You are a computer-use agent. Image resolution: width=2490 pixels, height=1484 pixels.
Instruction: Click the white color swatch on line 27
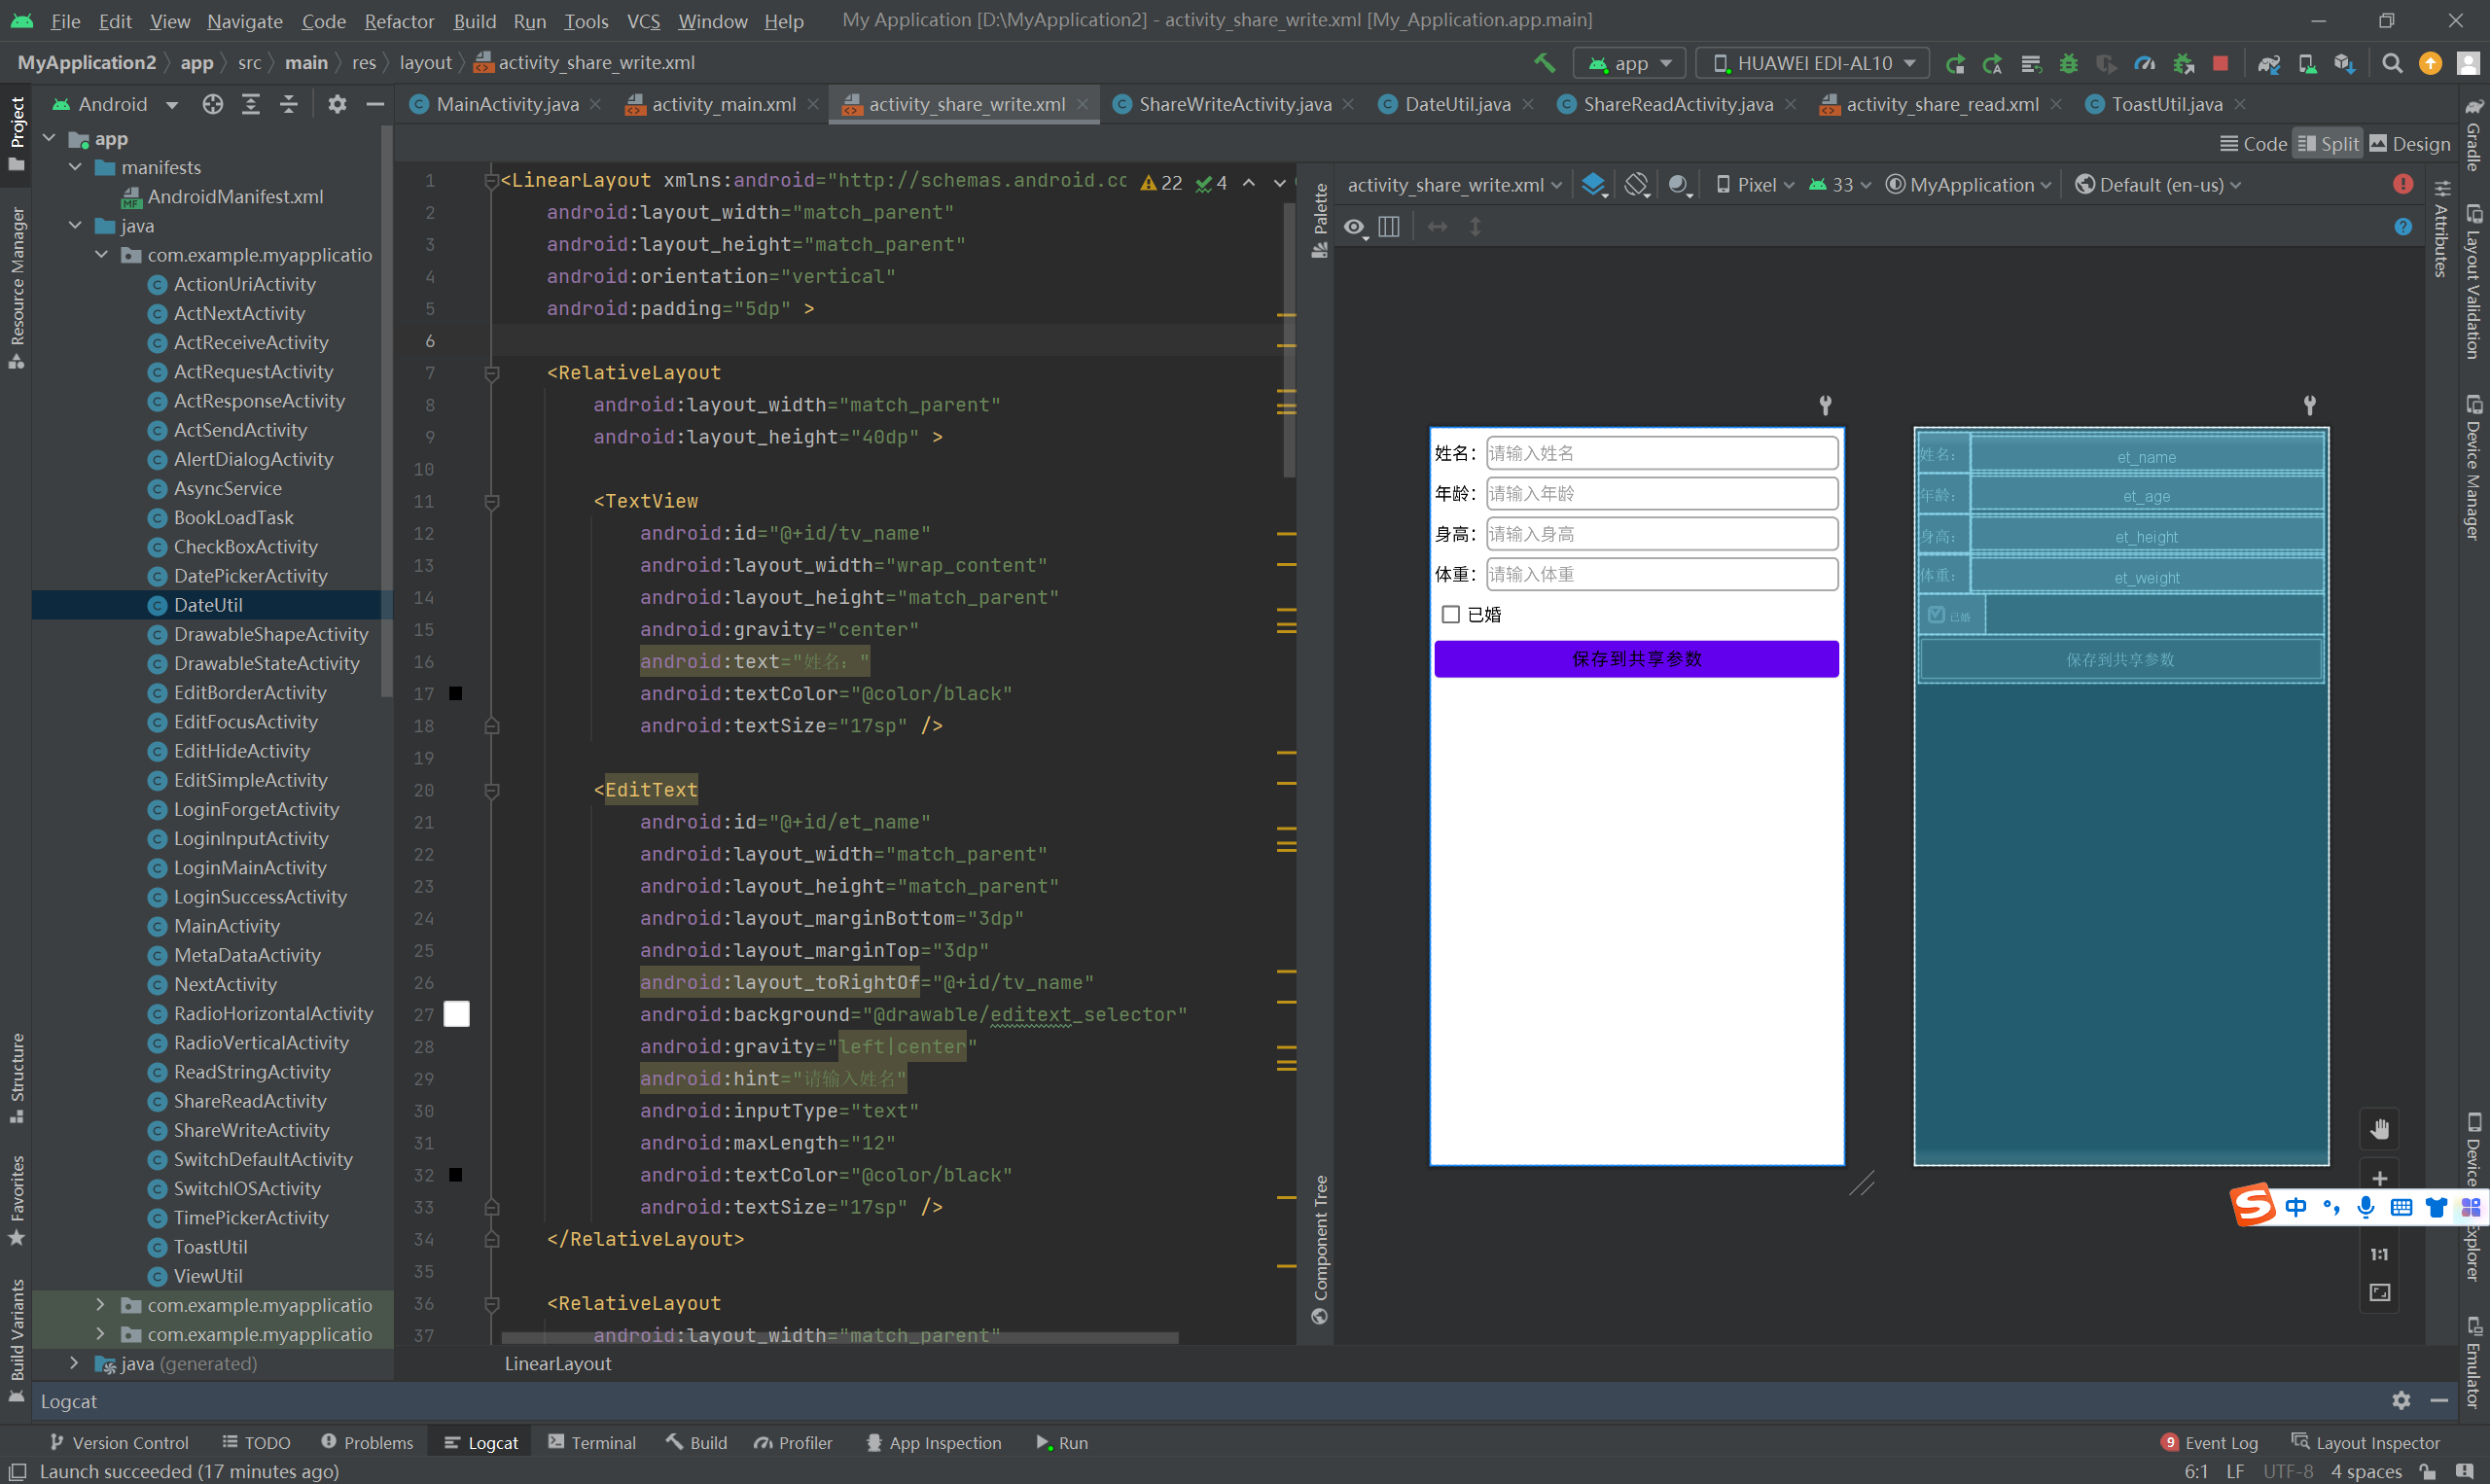[x=456, y=1014]
